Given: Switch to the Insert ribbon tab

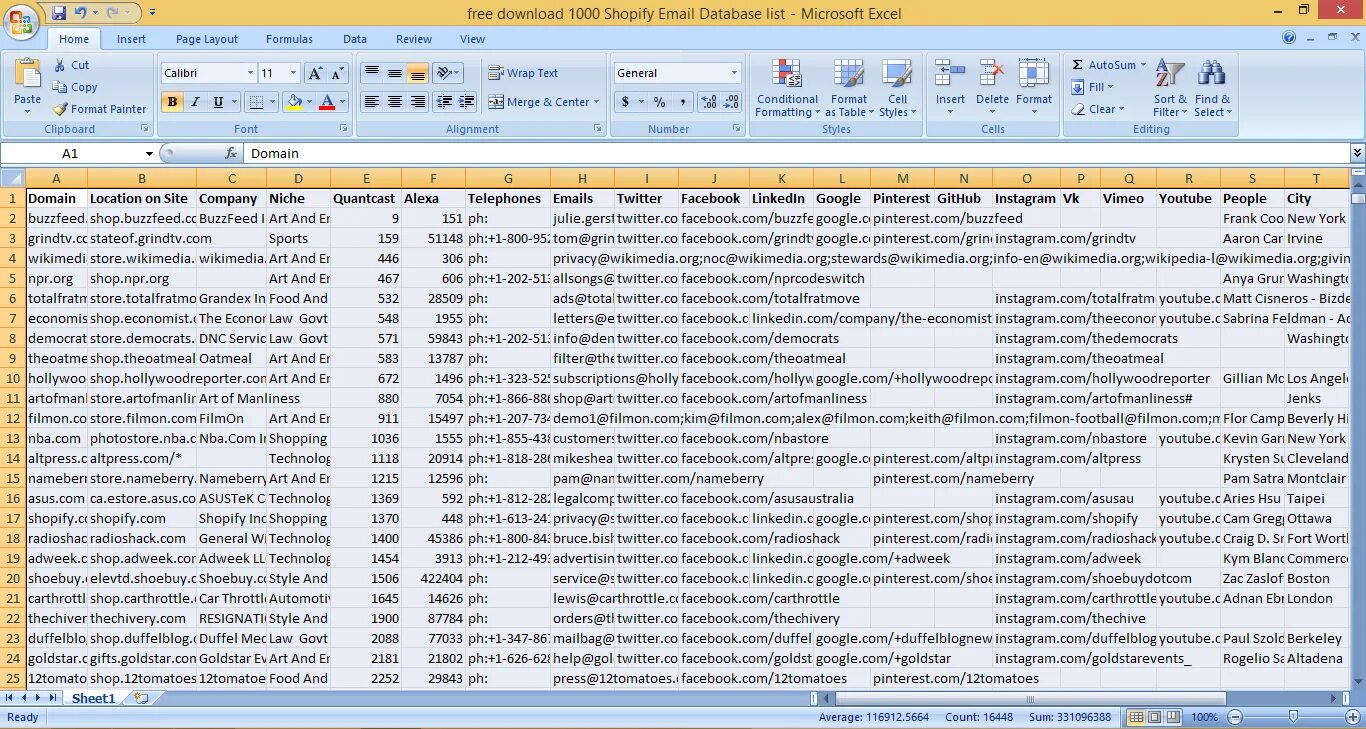Looking at the screenshot, I should (x=131, y=39).
